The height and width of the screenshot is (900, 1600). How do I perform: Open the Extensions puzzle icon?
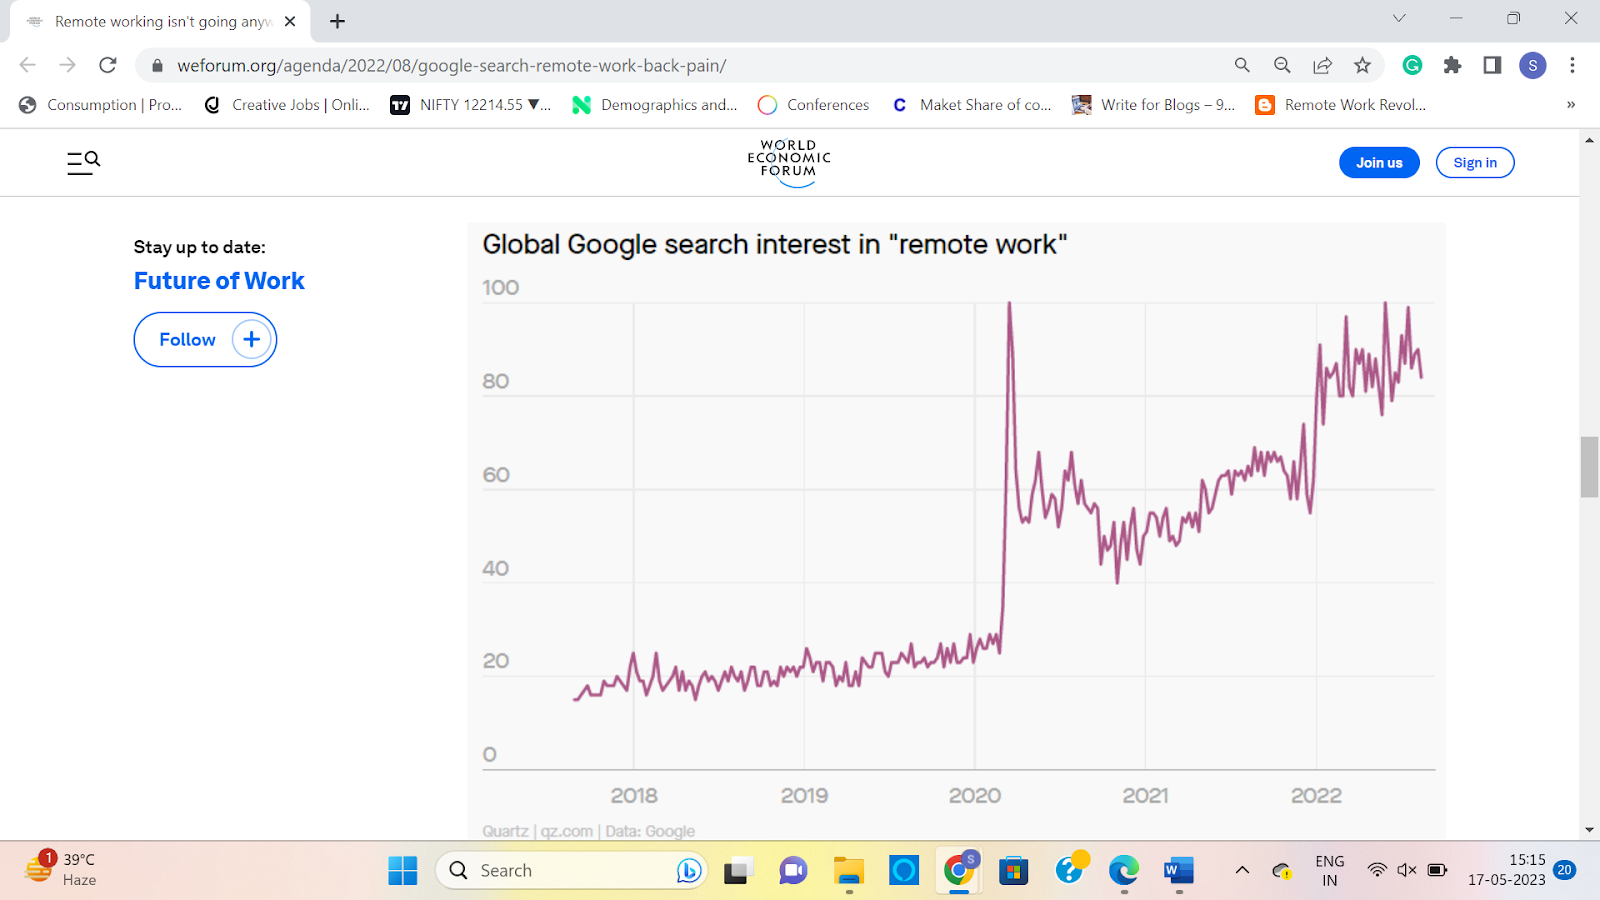(1452, 65)
